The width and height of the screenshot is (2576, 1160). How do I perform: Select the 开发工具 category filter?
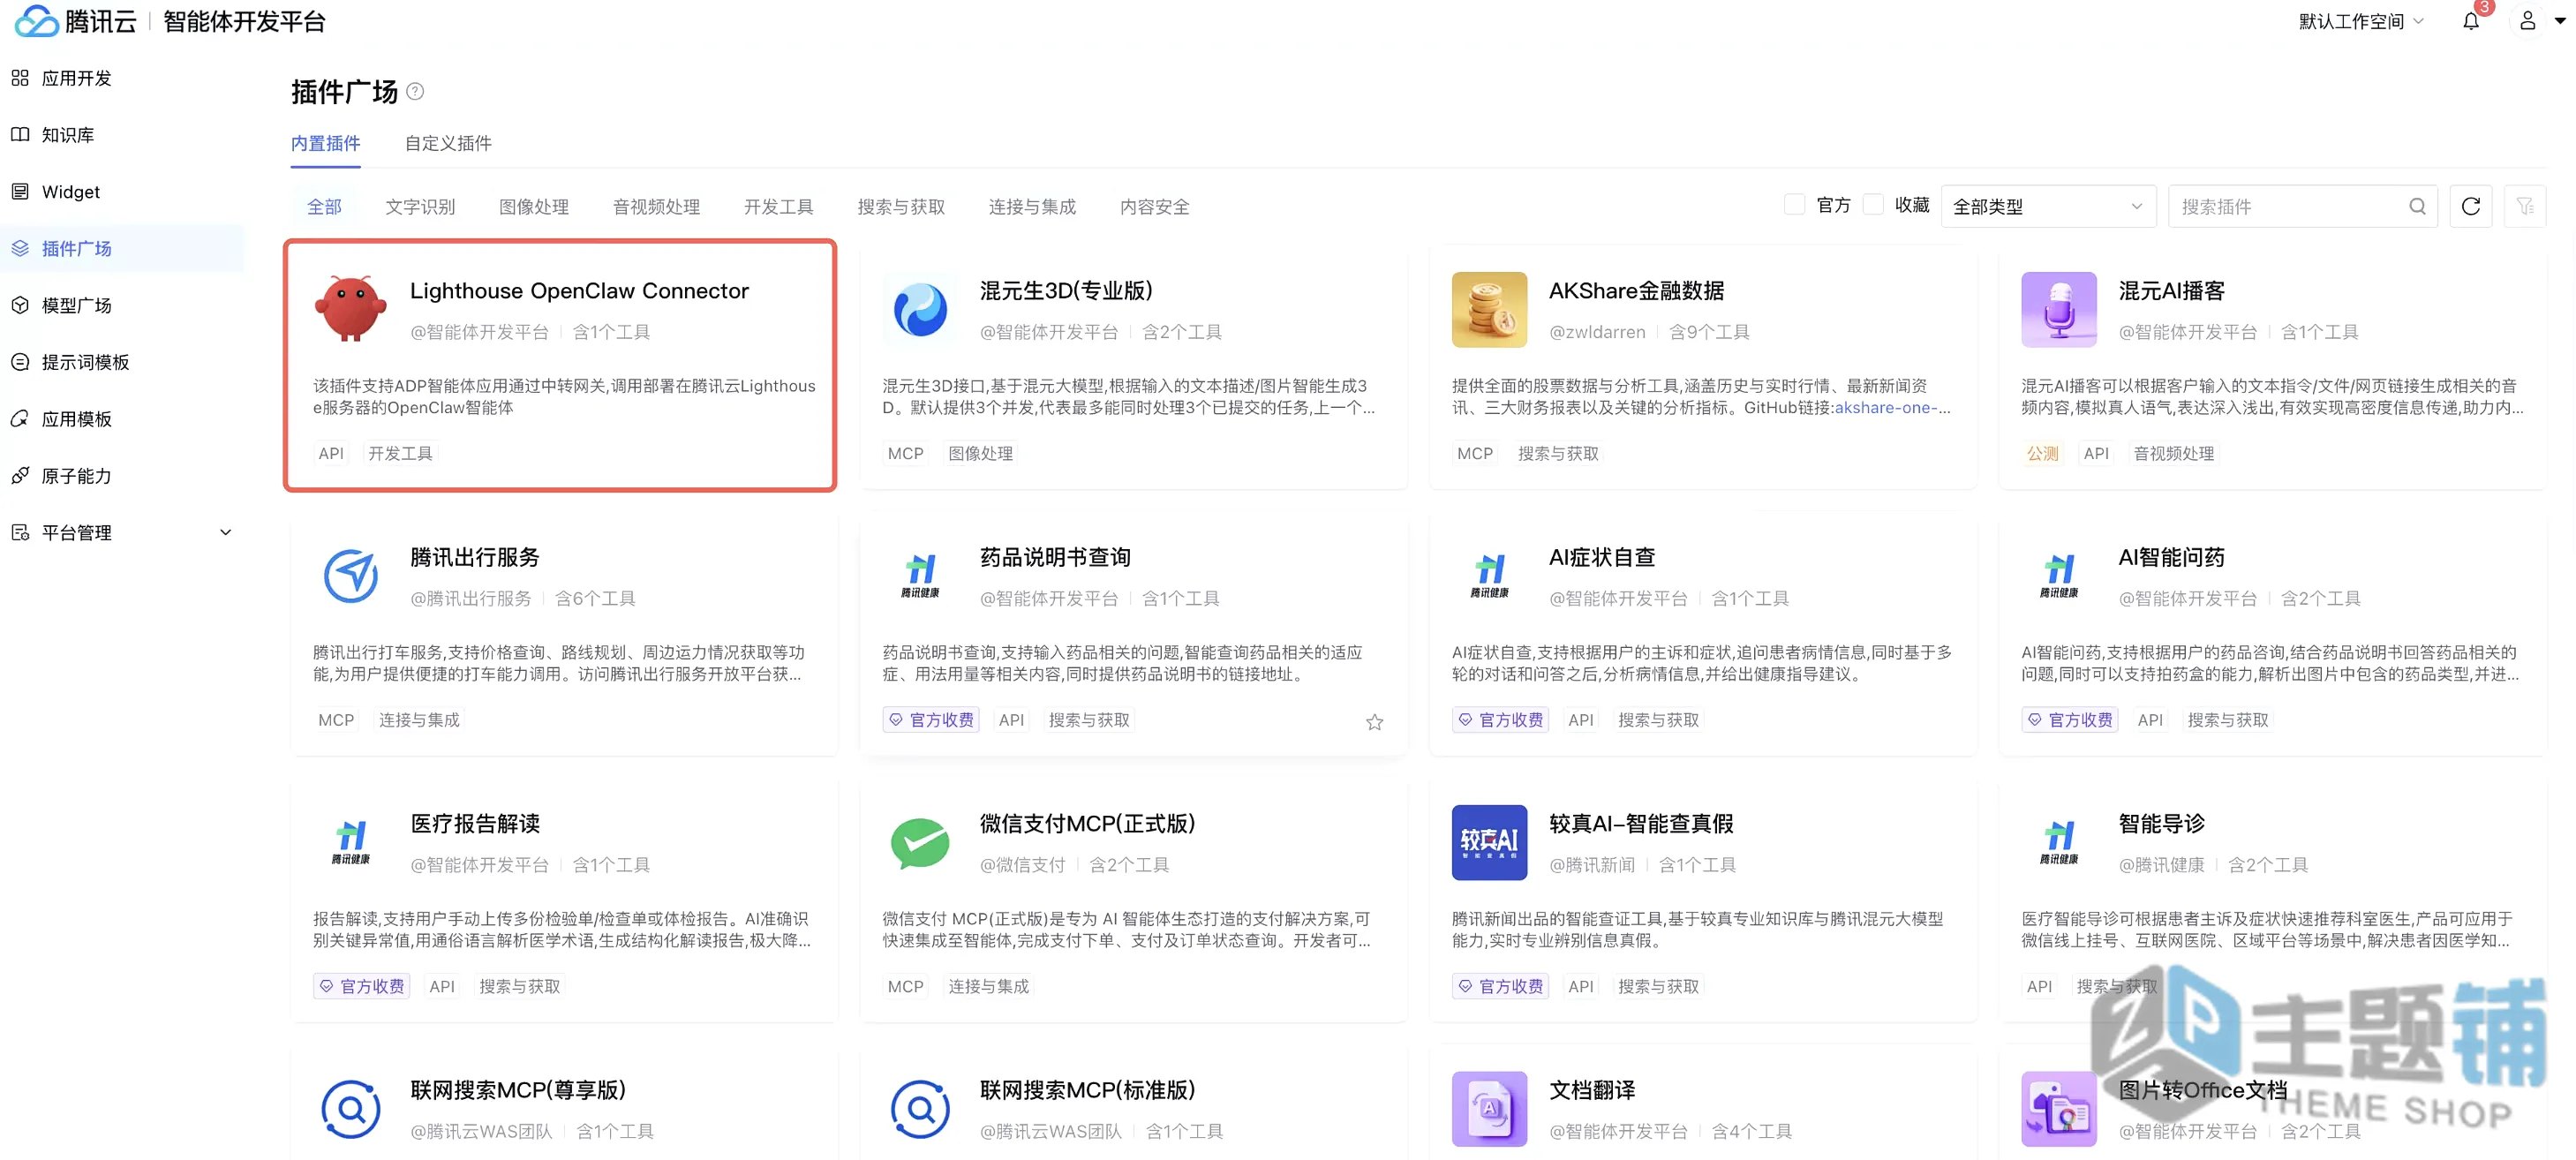point(778,206)
